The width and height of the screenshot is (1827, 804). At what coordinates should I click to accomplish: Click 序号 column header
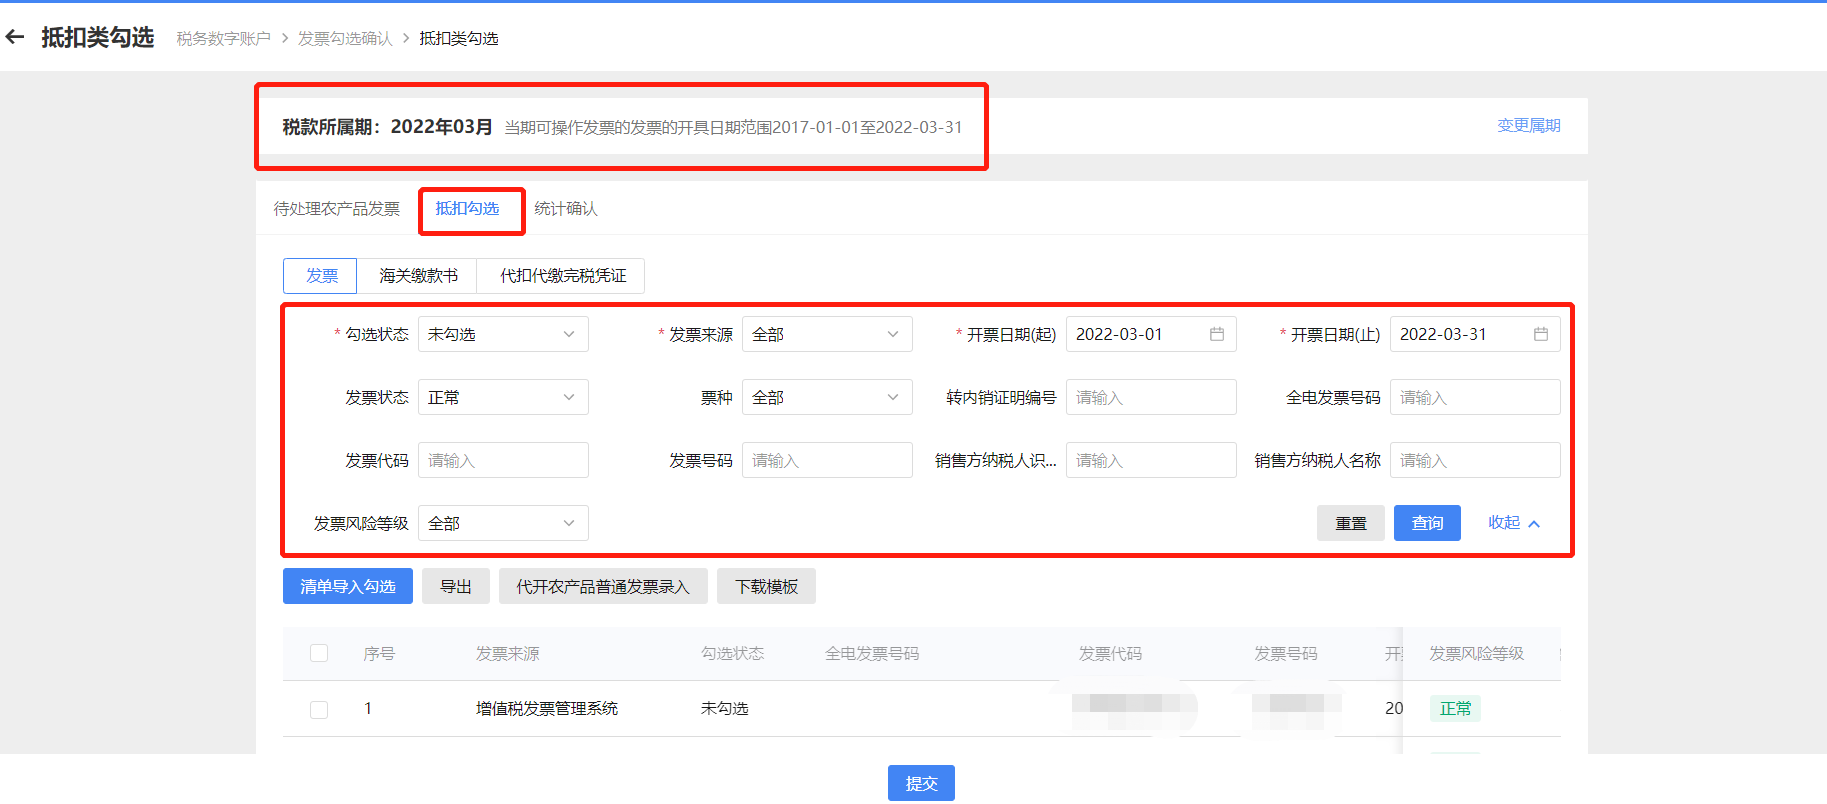pyautogui.click(x=379, y=653)
